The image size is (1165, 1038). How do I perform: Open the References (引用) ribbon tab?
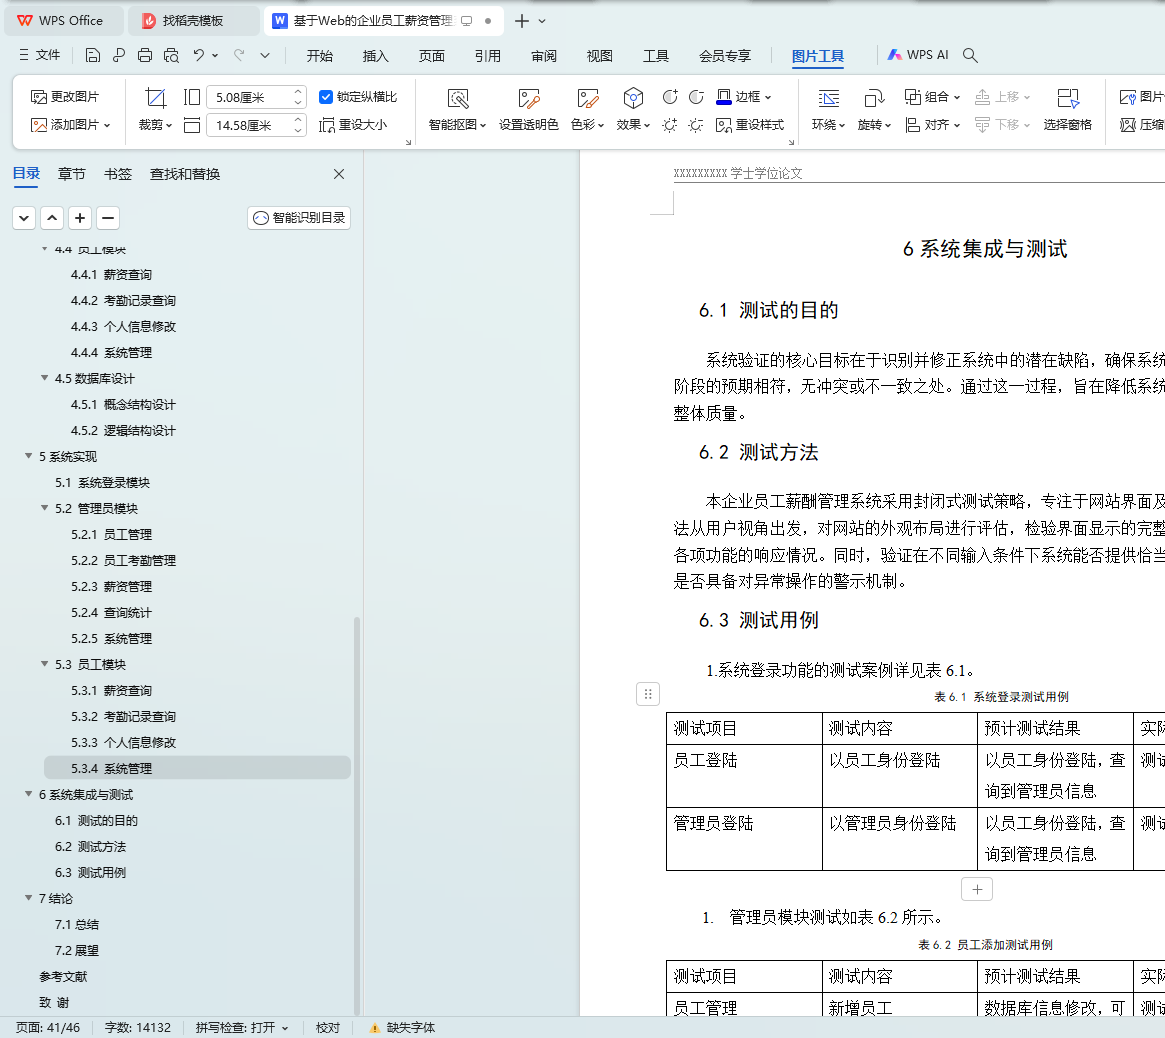(487, 56)
